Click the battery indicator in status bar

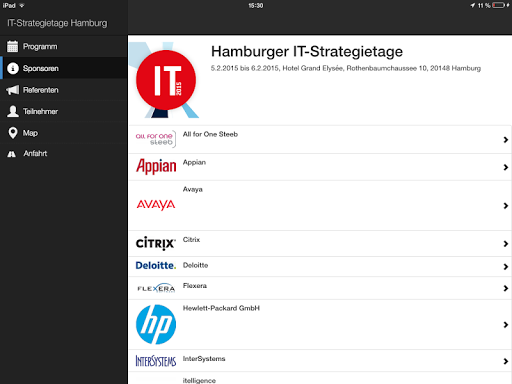[499, 5]
